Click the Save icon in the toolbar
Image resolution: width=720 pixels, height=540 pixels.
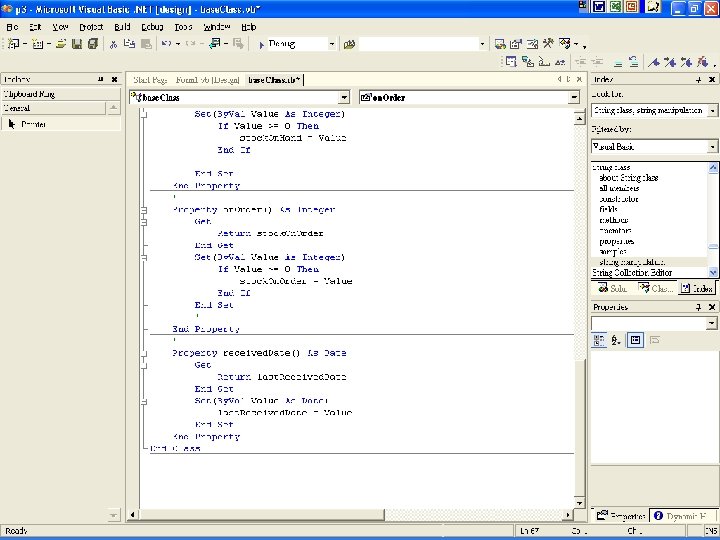point(78,44)
